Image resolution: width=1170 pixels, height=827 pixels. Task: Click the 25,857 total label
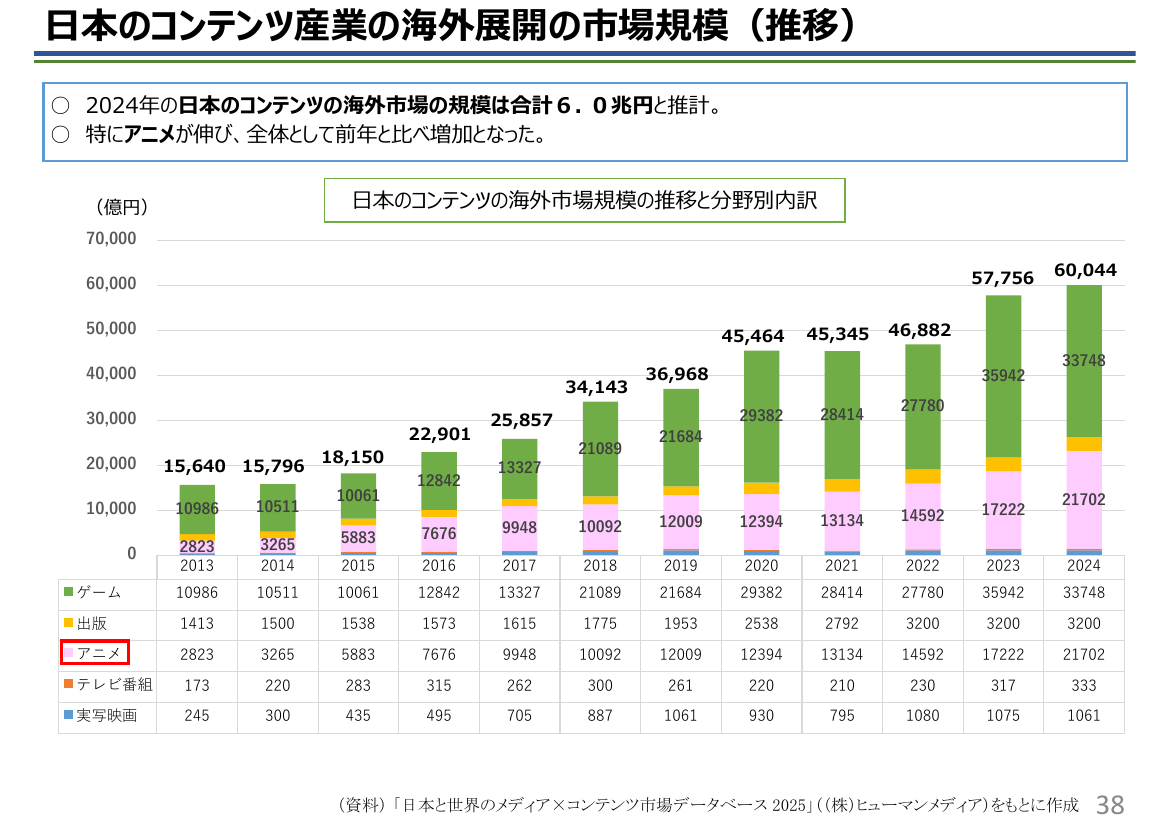pyautogui.click(x=522, y=420)
